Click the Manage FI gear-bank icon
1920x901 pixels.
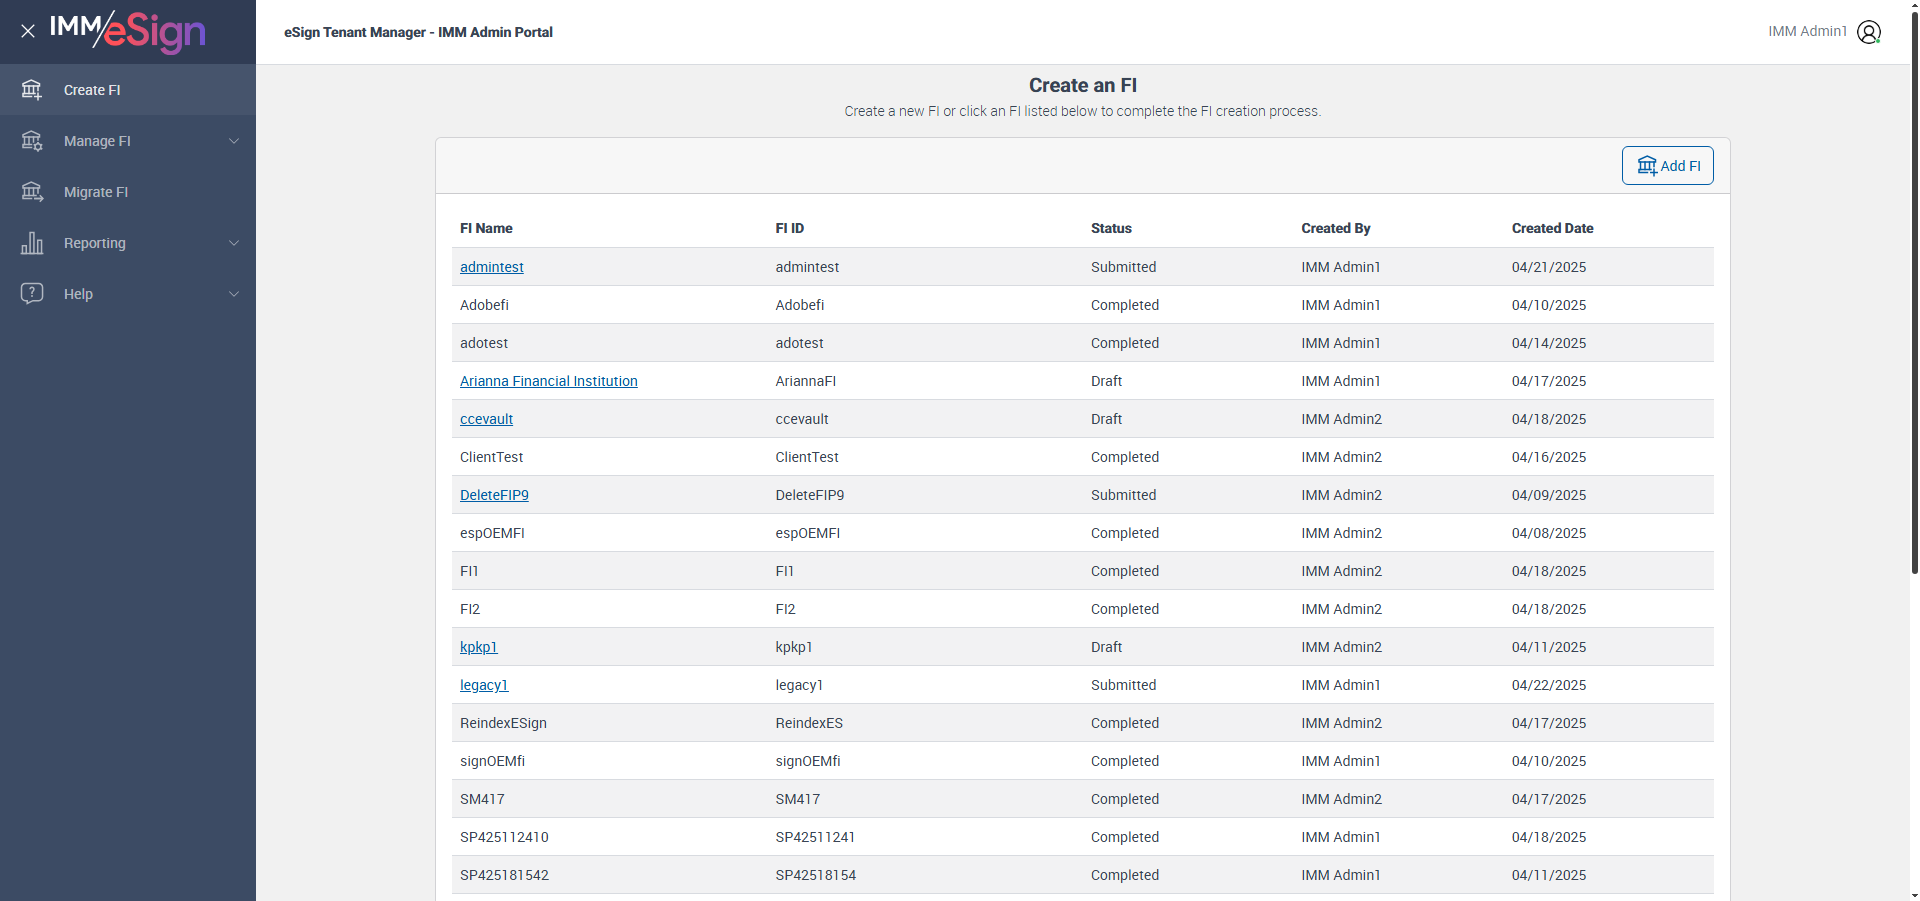(x=32, y=141)
